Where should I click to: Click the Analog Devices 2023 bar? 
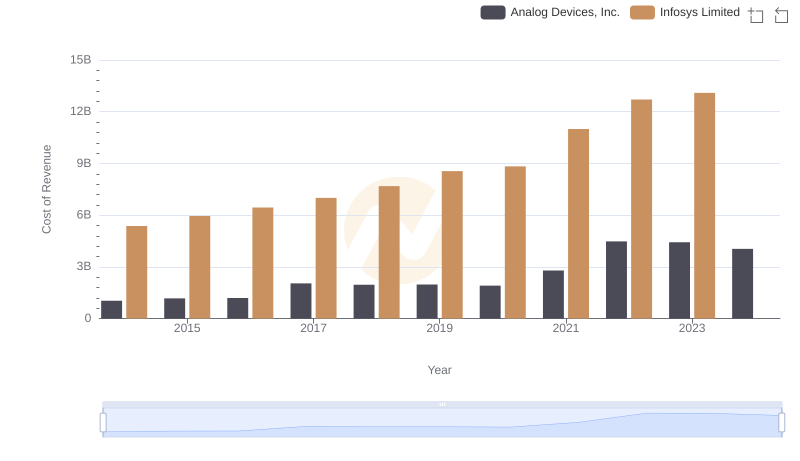[679, 280]
